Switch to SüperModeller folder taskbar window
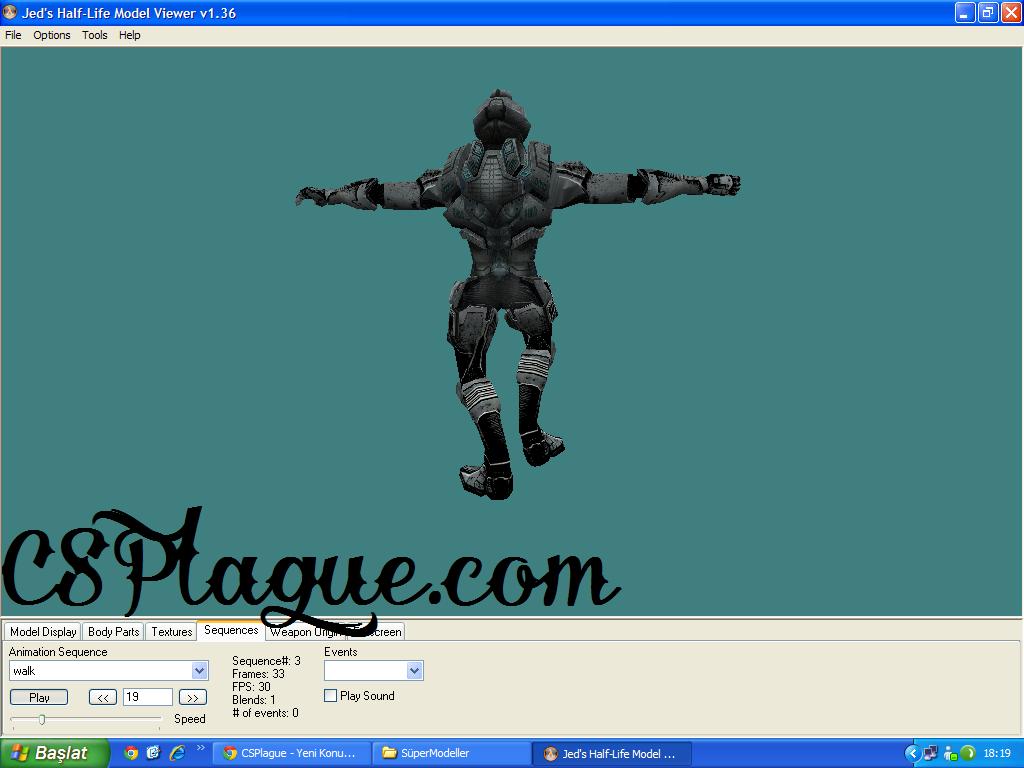This screenshot has height=768, width=1024. (452, 753)
